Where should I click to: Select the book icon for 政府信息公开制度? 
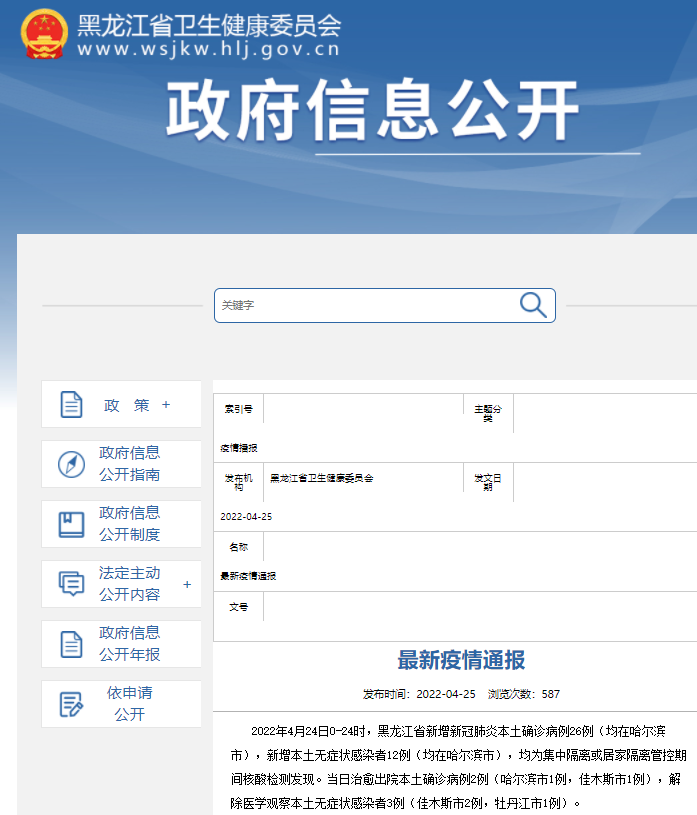pos(71,524)
